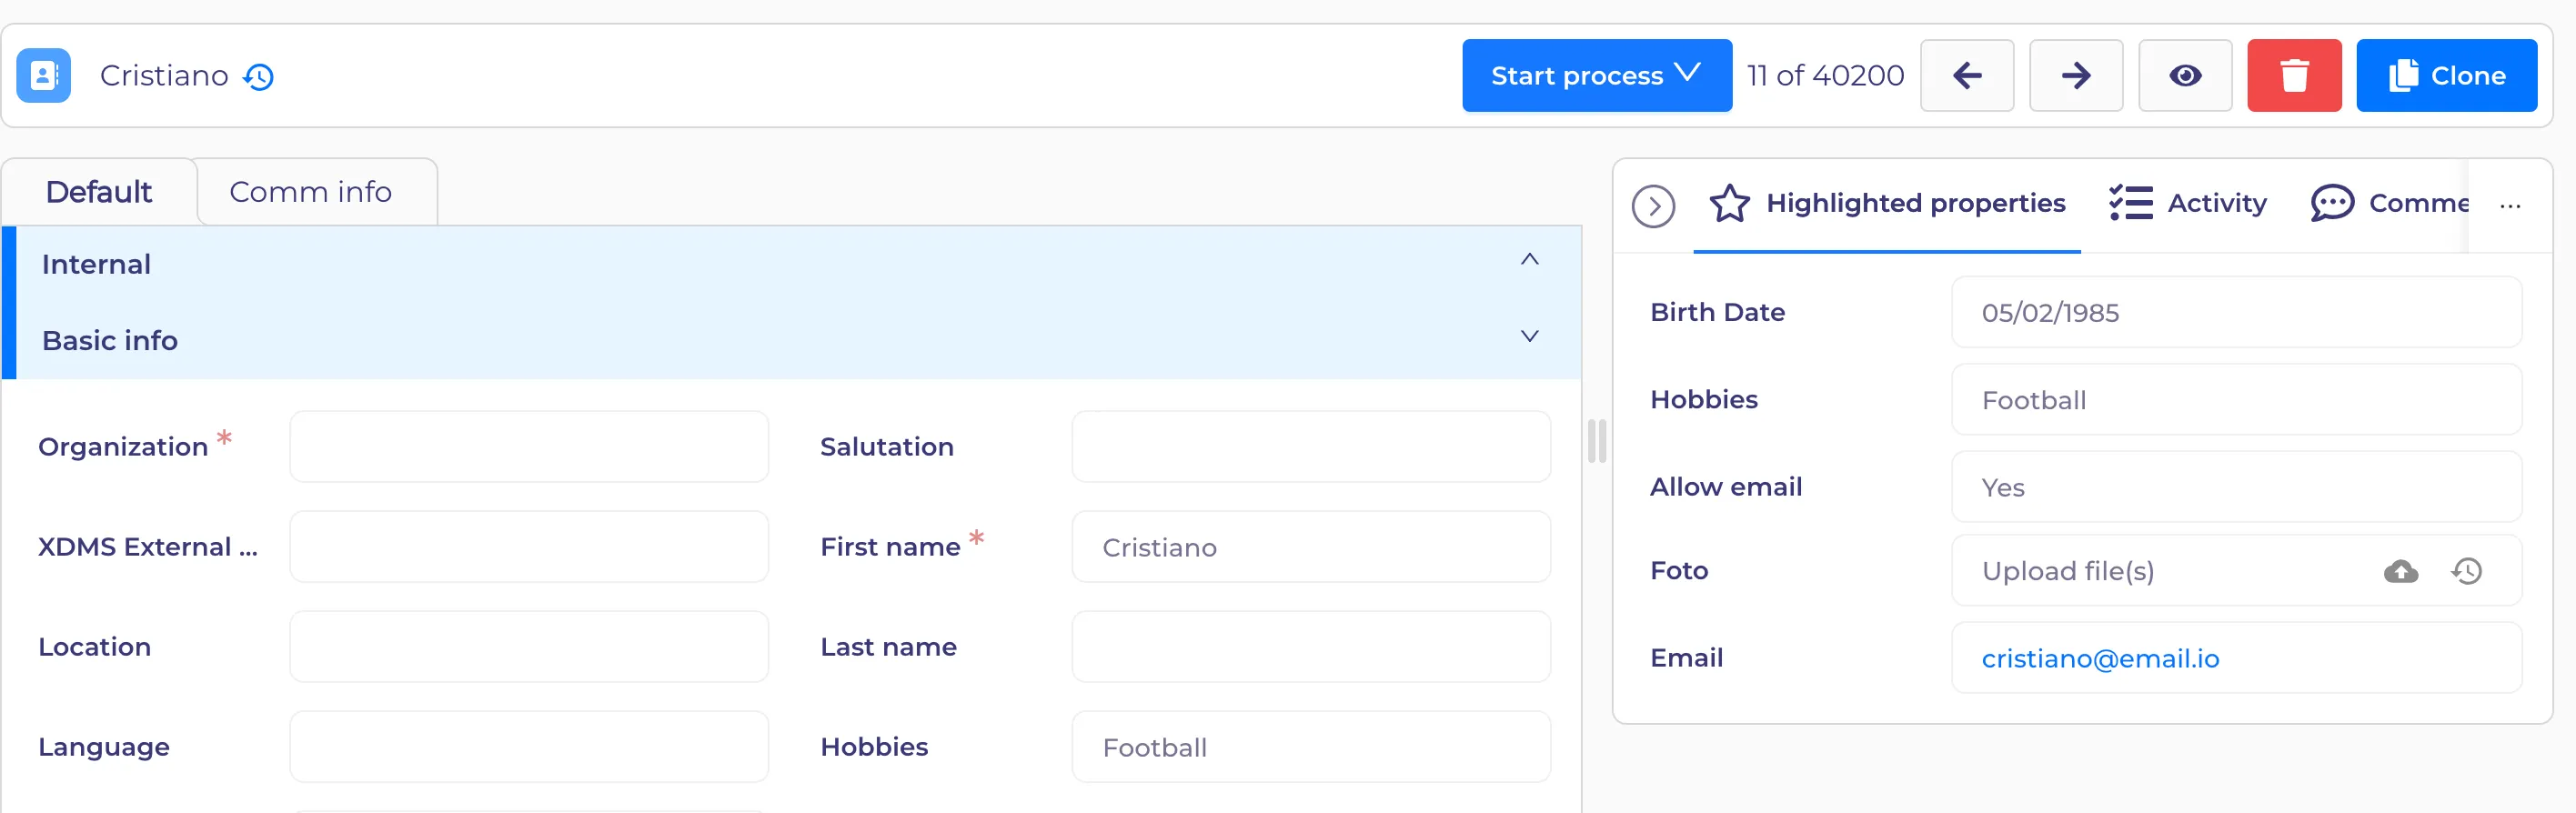Switch to the Activity tab
This screenshot has width=2576, height=813.
pos(2188,203)
